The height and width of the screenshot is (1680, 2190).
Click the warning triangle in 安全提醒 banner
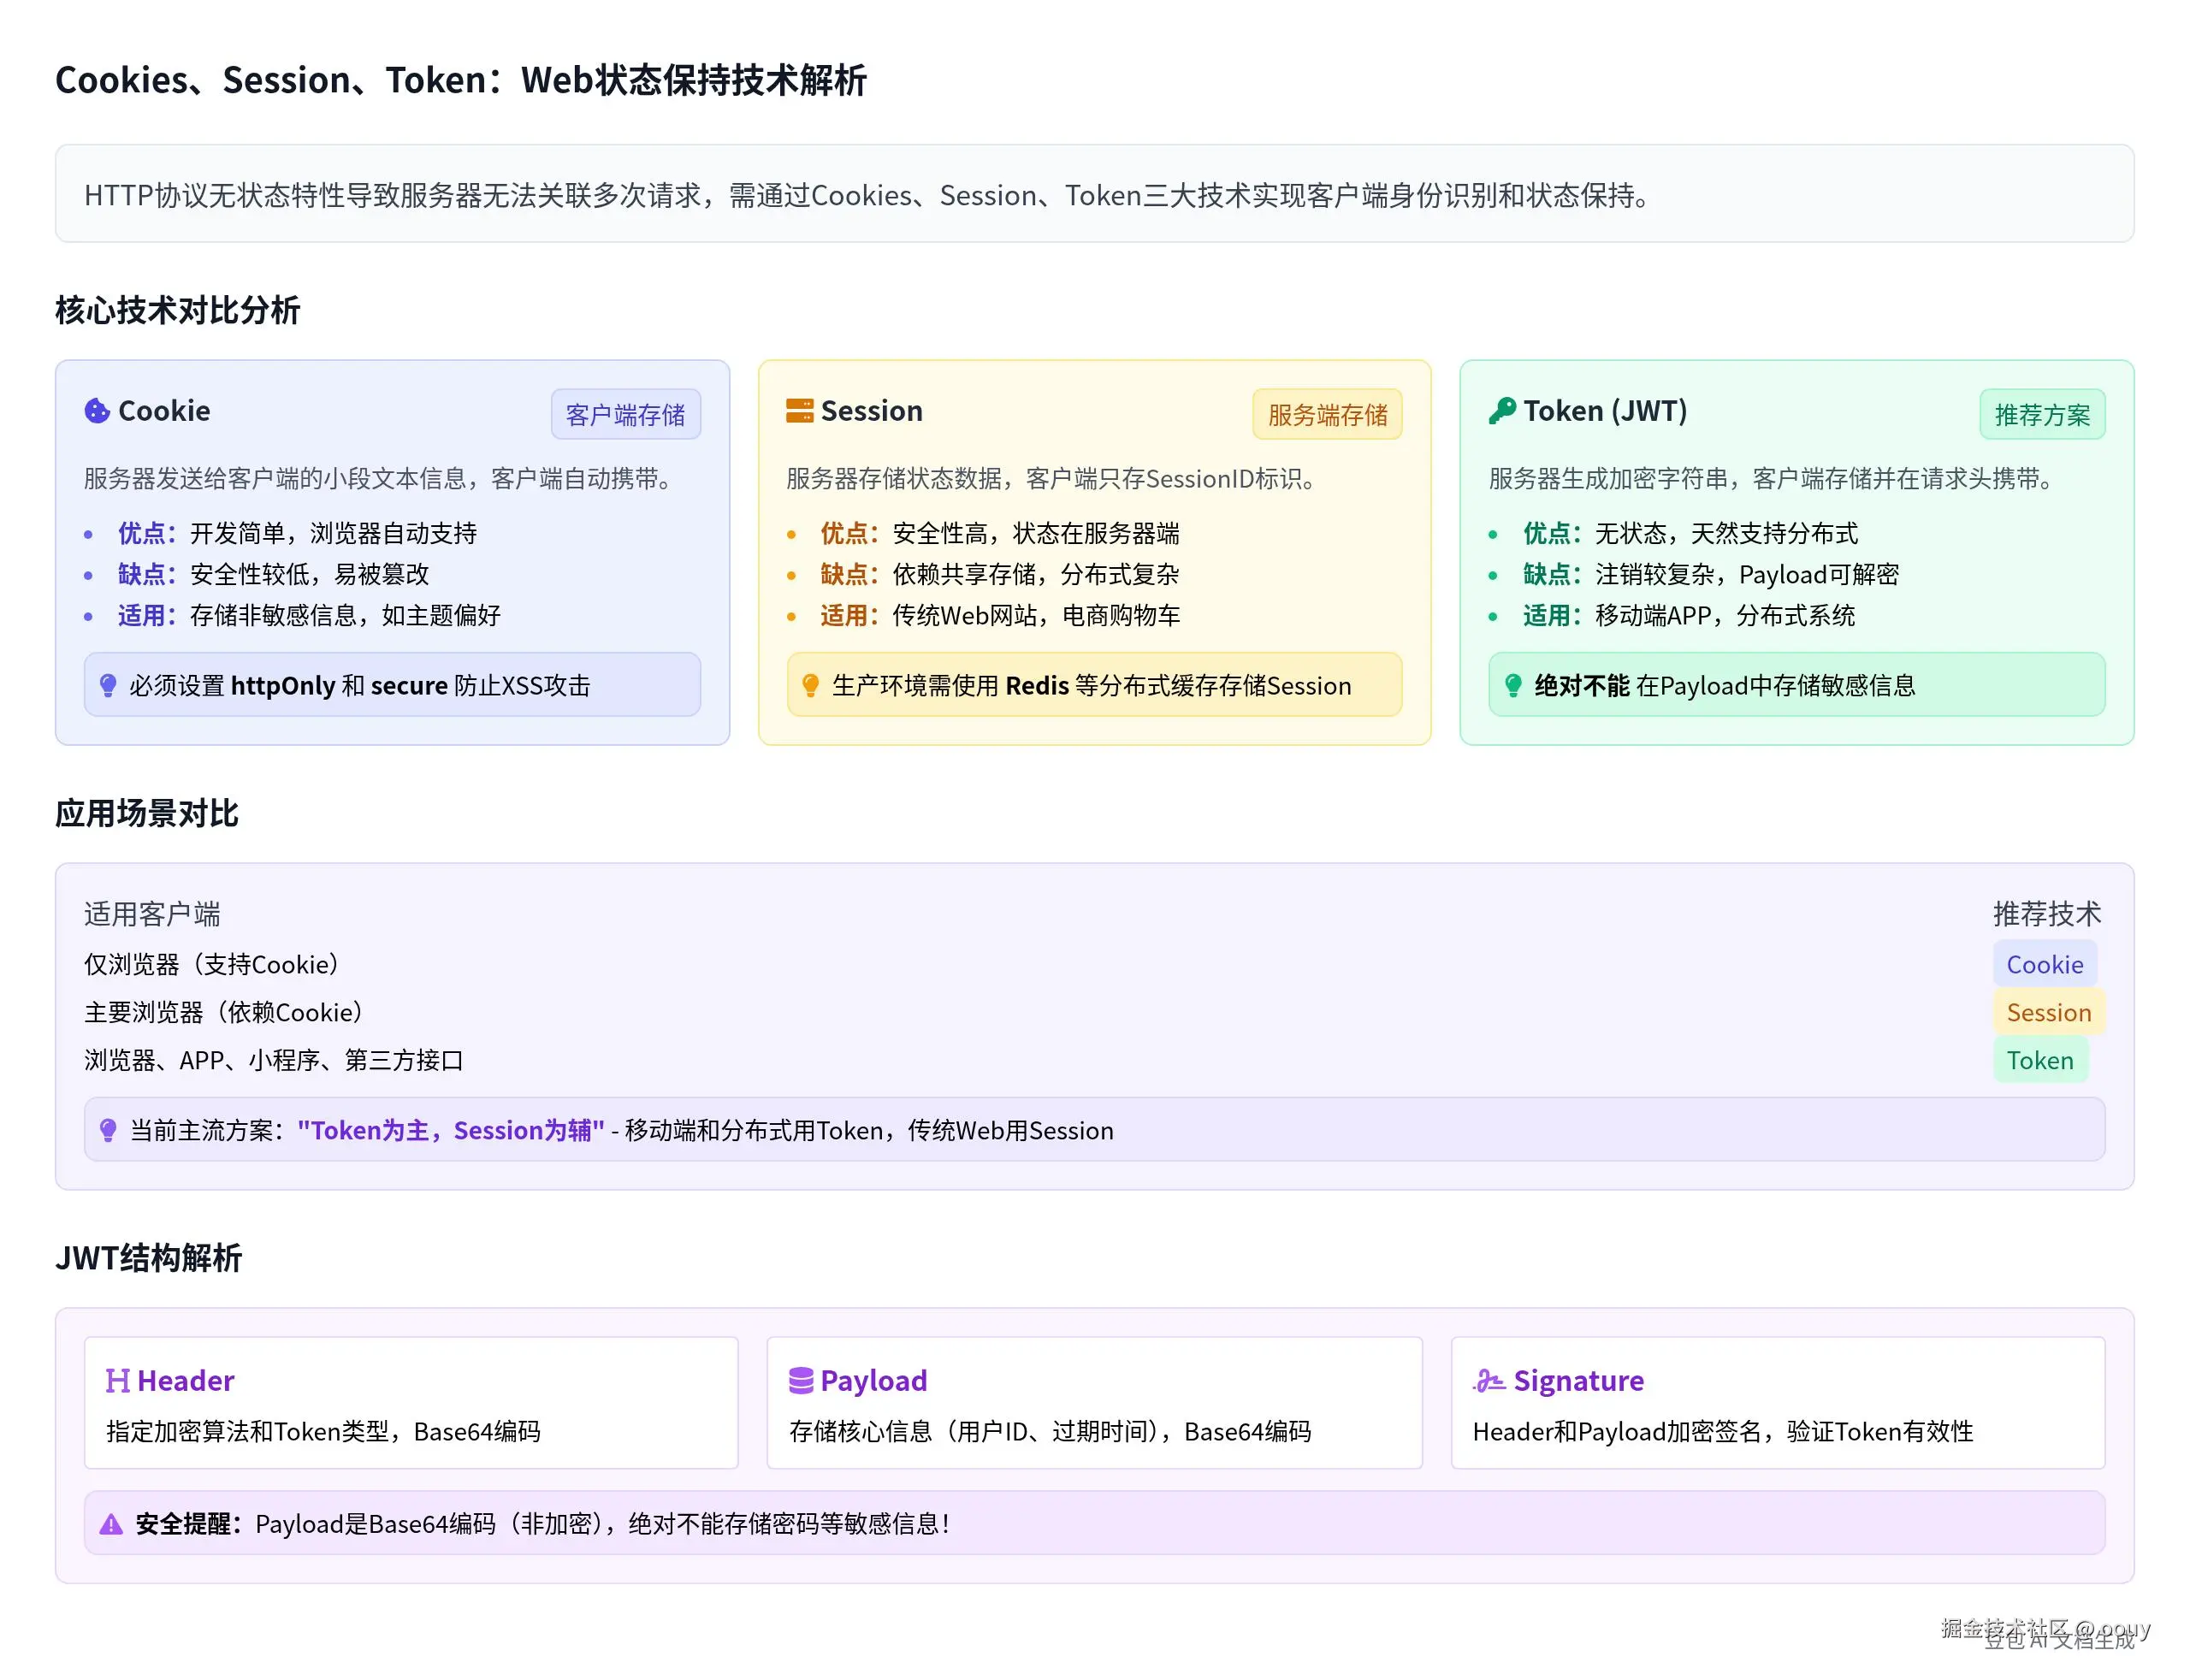111,1525
